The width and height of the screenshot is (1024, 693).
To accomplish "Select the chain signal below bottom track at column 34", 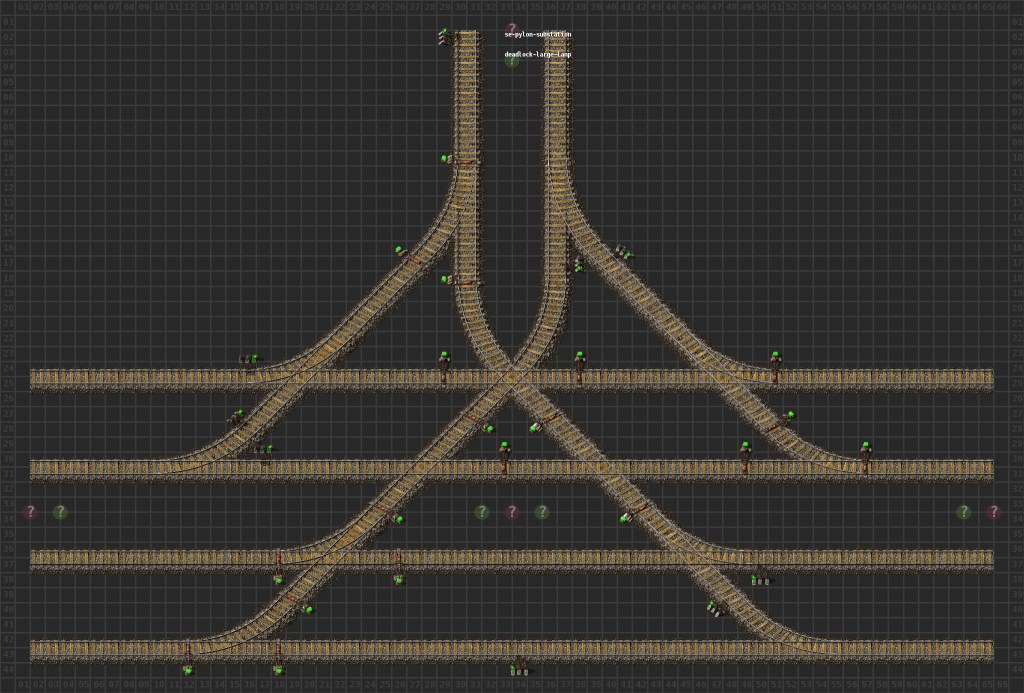I will point(519,669).
